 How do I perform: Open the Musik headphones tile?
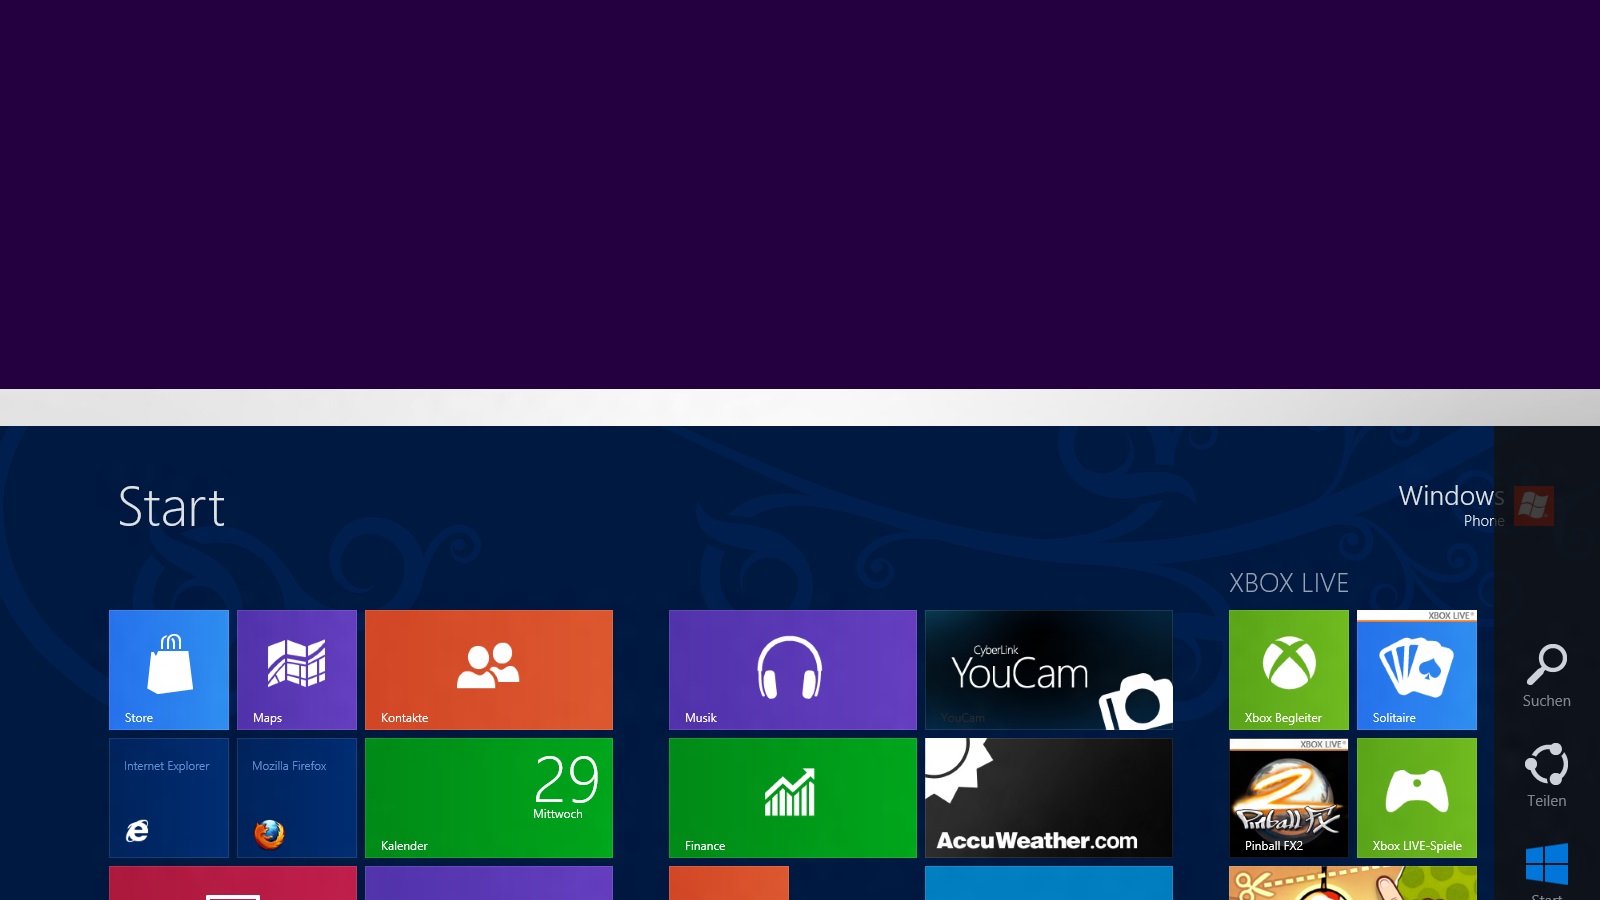click(x=793, y=670)
